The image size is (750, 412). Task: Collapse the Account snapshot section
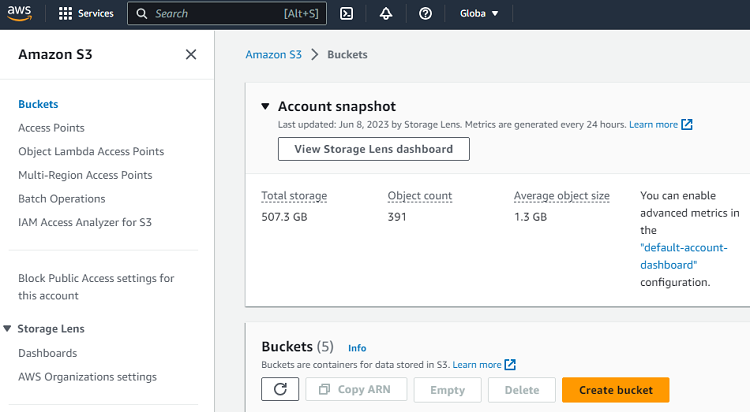click(265, 106)
